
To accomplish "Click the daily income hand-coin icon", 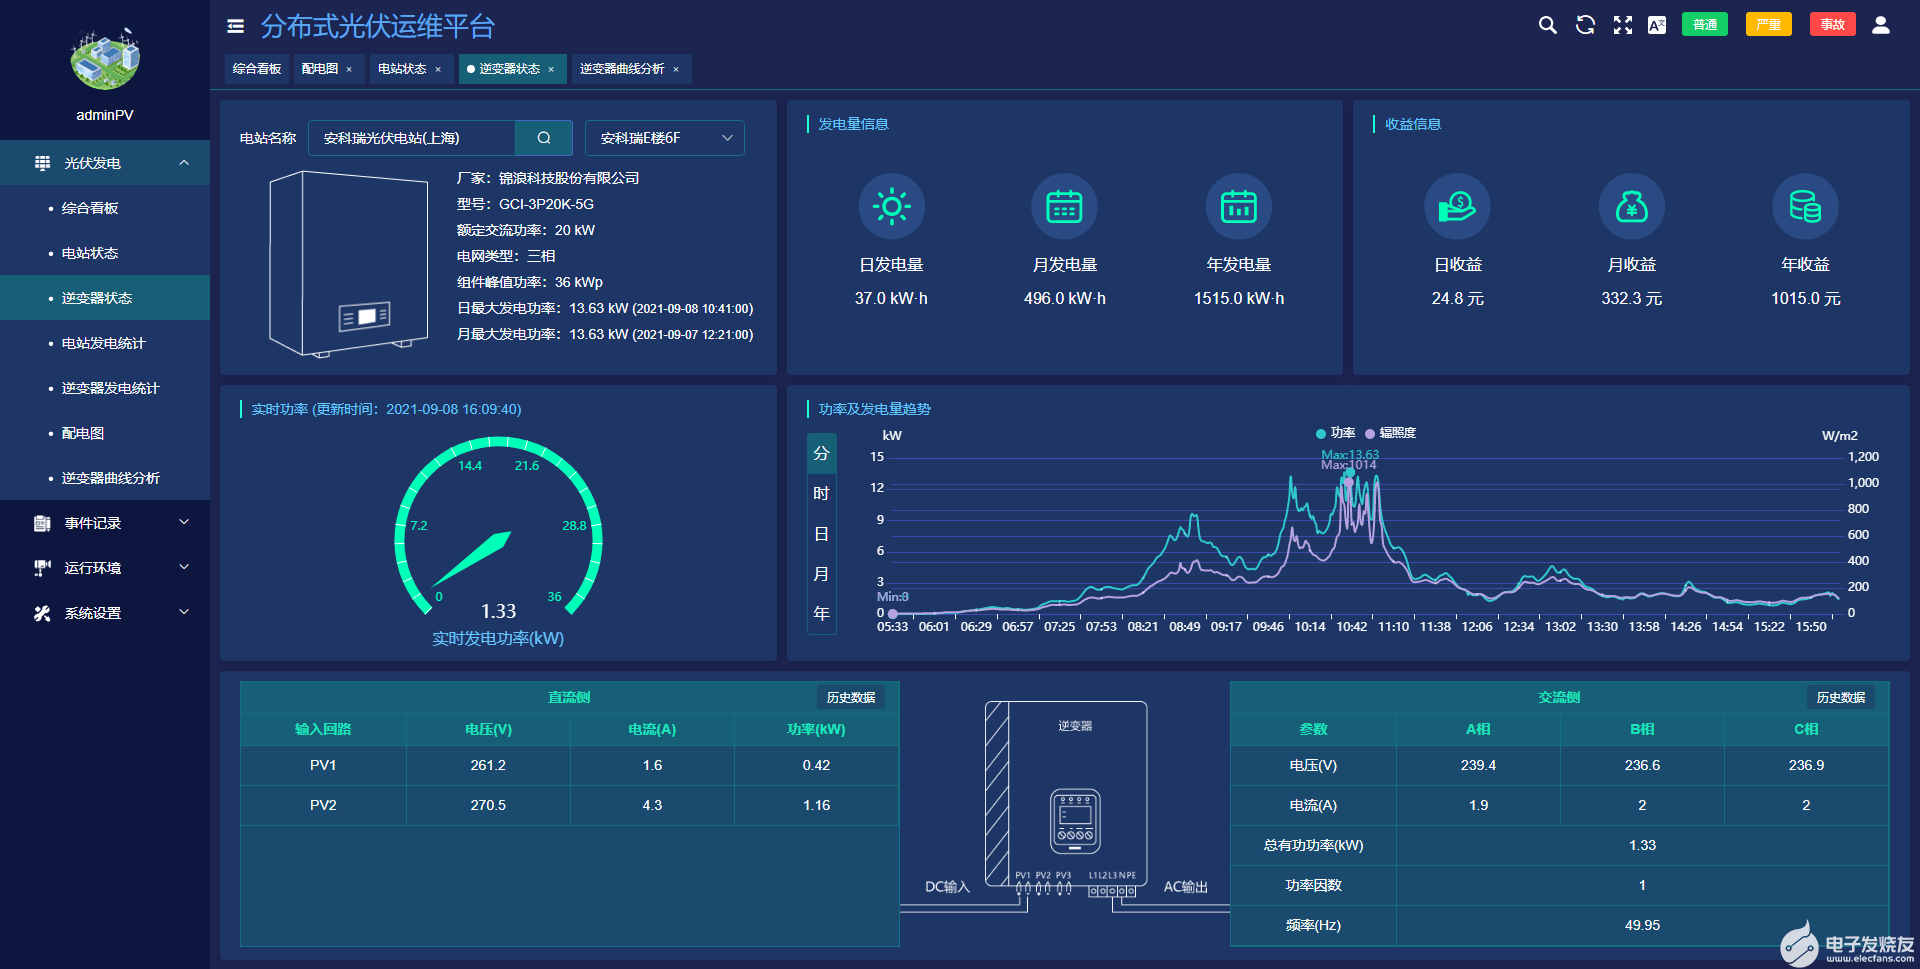I will click(1457, 207).
